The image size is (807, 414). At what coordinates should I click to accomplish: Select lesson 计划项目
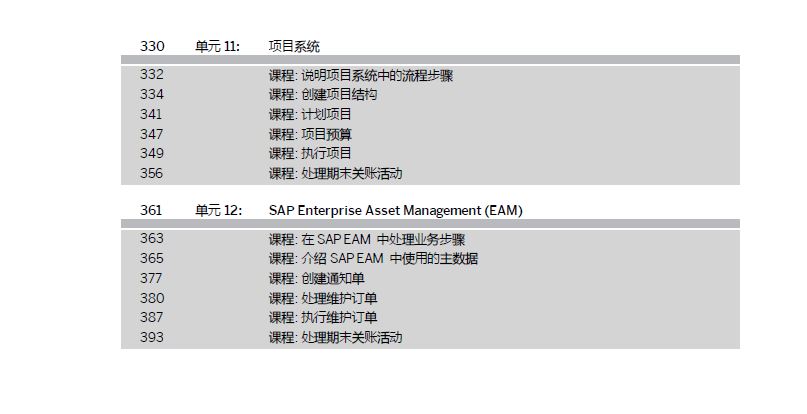[x=310, y=114]
